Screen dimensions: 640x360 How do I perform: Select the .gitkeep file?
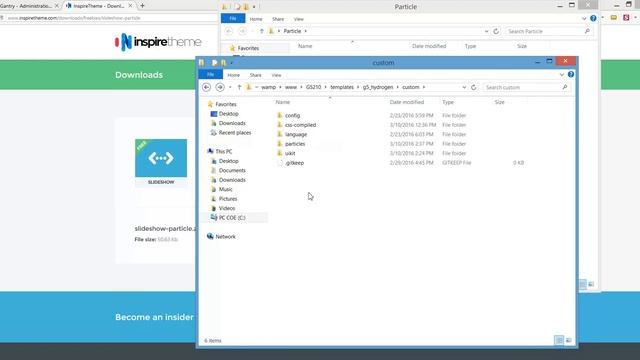[294, 162]
